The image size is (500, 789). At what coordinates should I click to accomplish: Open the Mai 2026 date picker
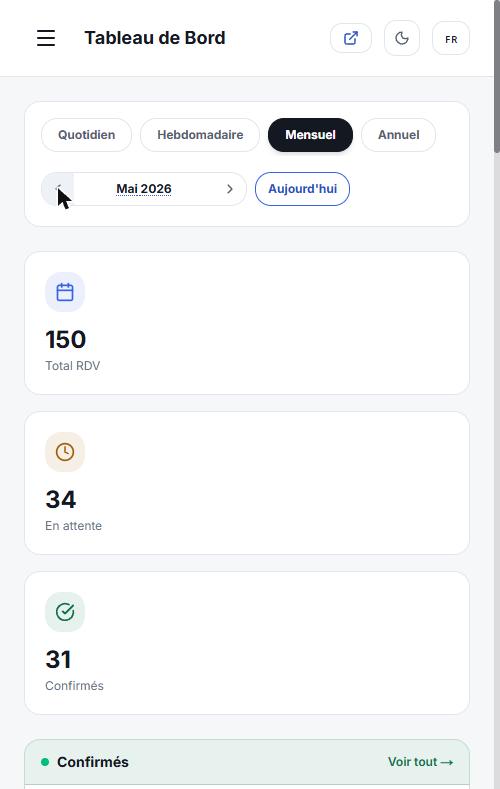(x=144, y=189)
